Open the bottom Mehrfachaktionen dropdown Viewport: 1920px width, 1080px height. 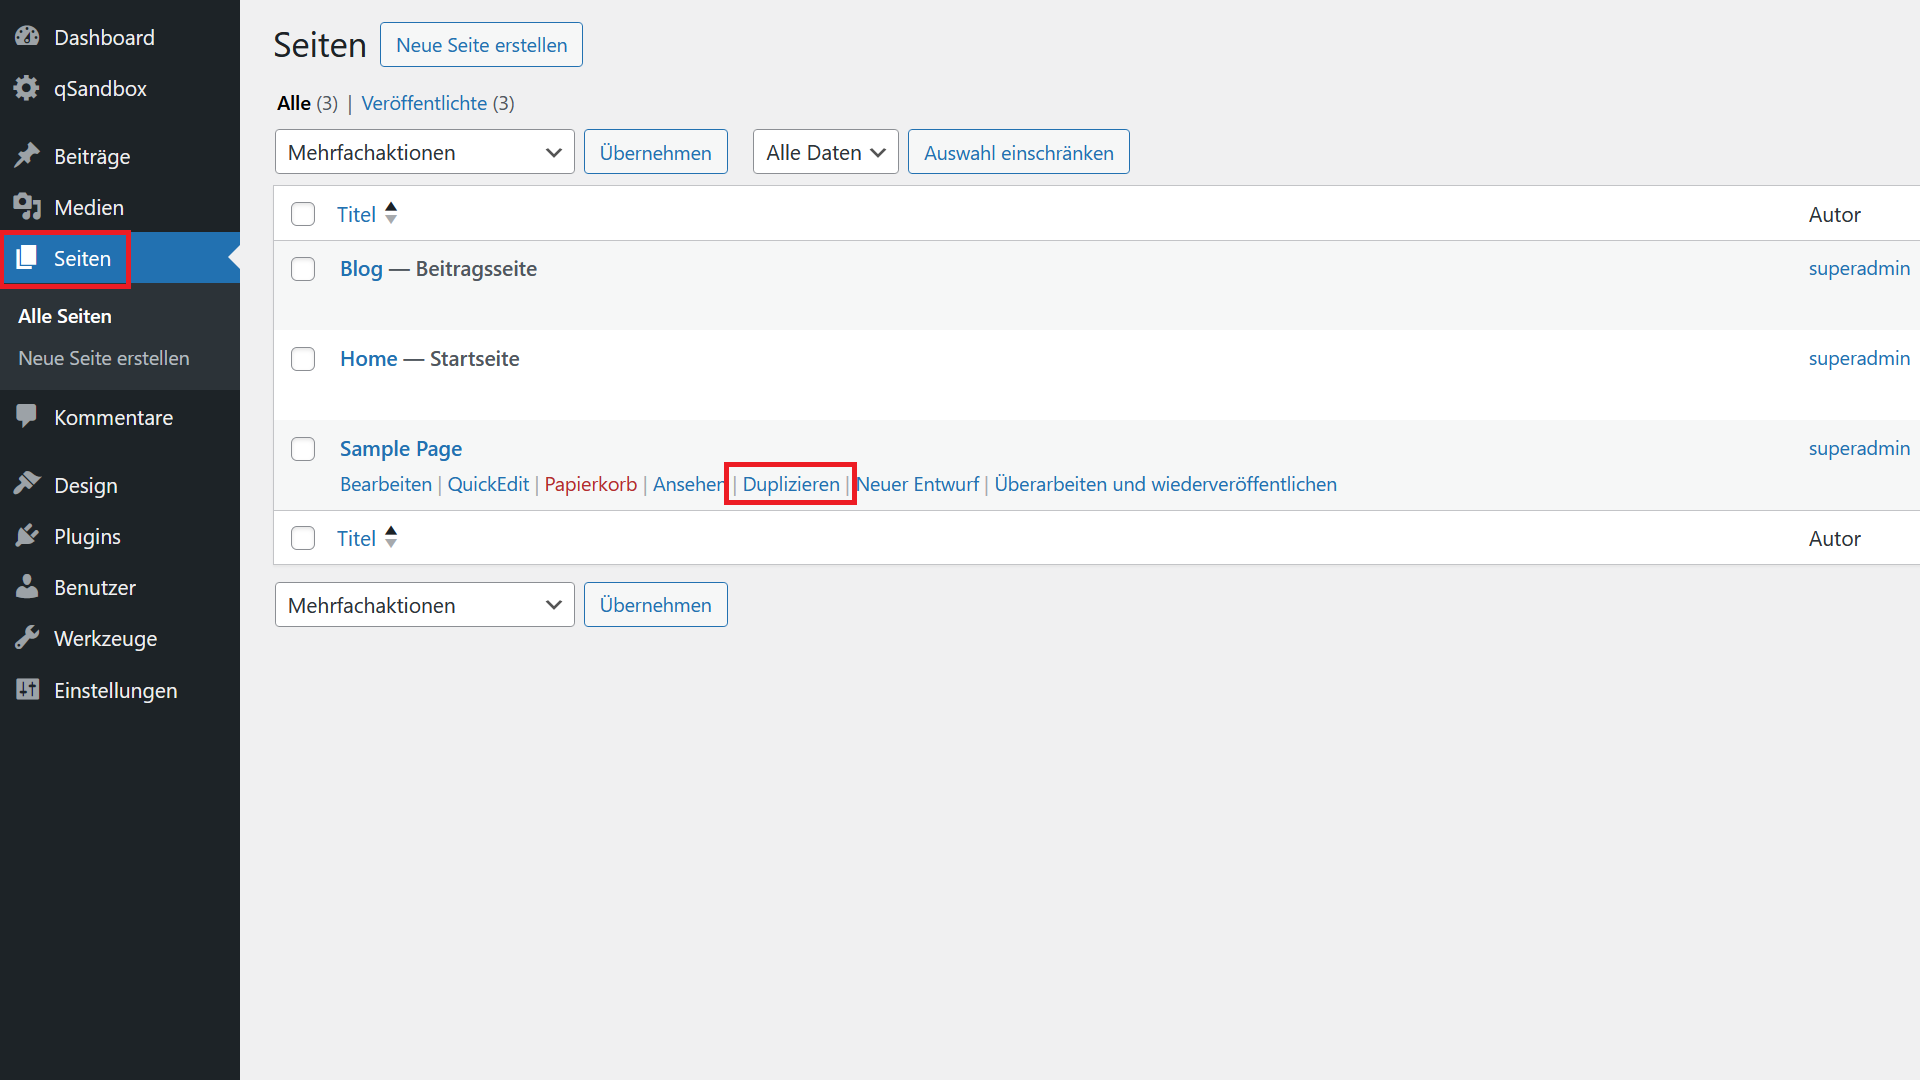coord(425,605)
